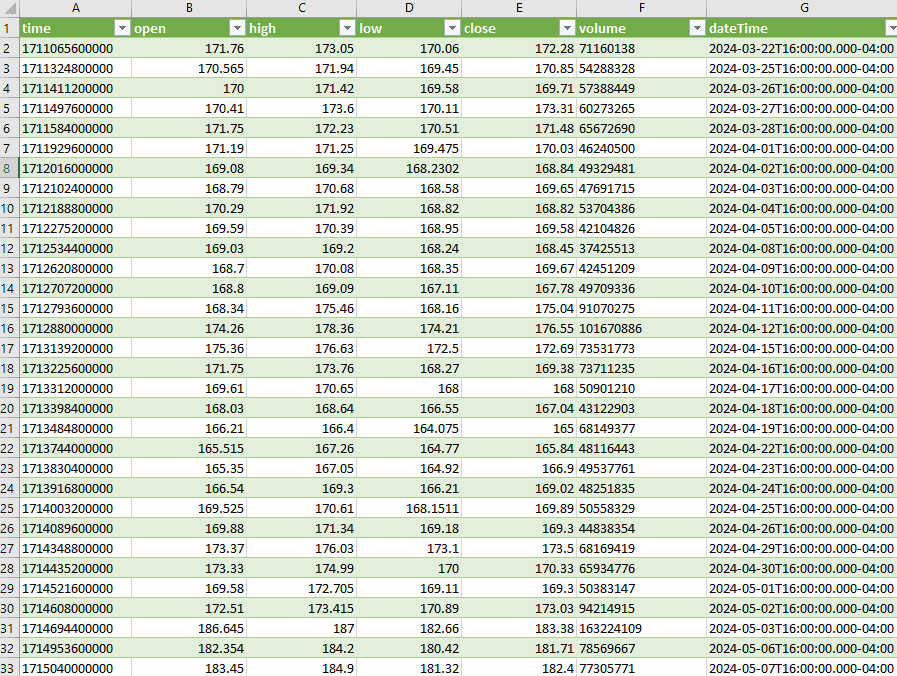897x676 pixels.
Task: Open the low column filter dropdown
Action: (452, 28)
